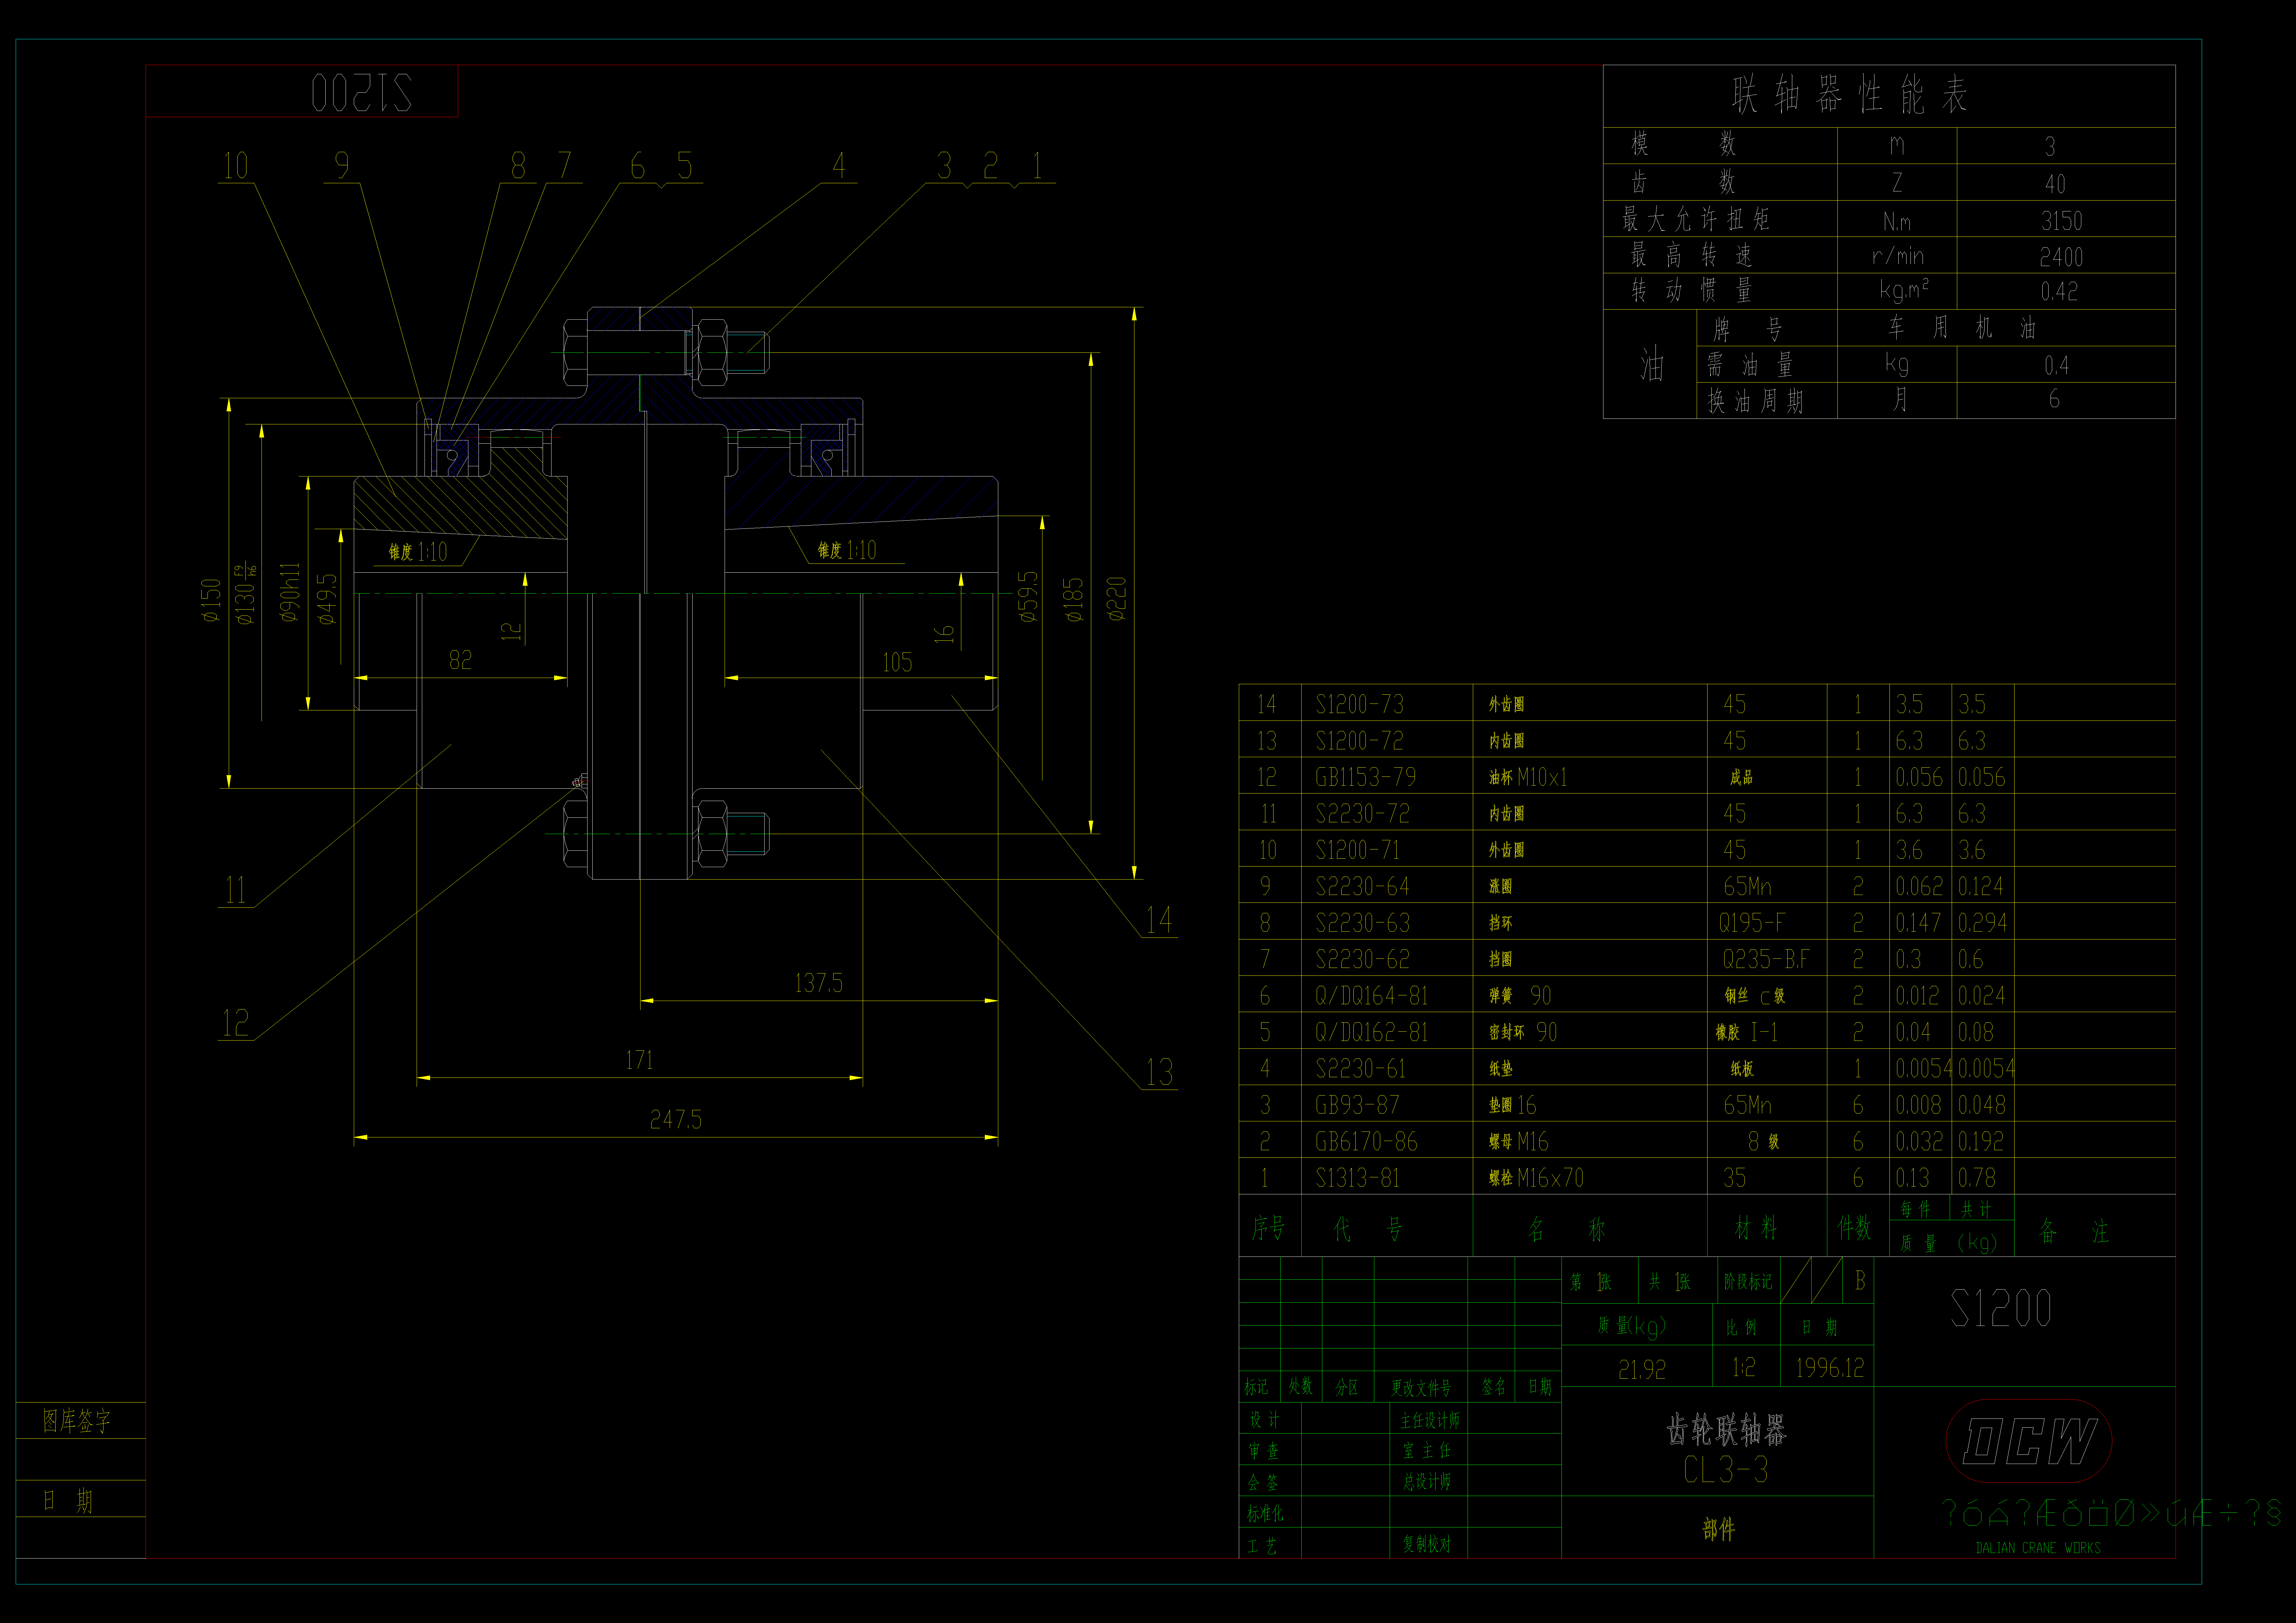
Task: Click the oil row label "换油周期"
Action: click(1755, 401)
